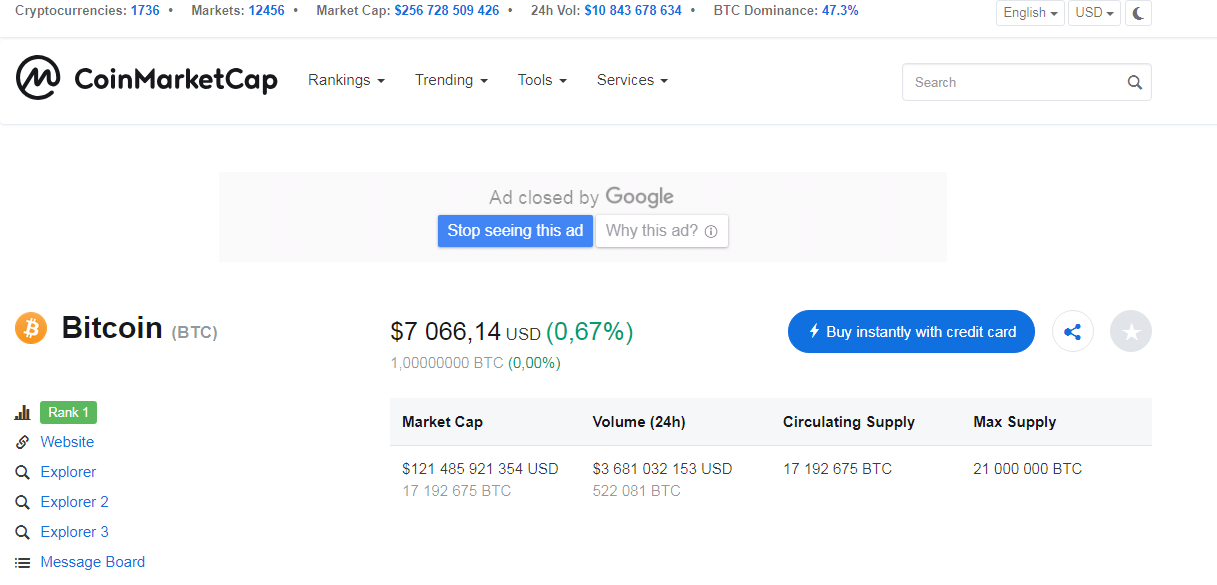Open the Rankings menu
This screenshot has width=1217, height=585.
point(346,80)
